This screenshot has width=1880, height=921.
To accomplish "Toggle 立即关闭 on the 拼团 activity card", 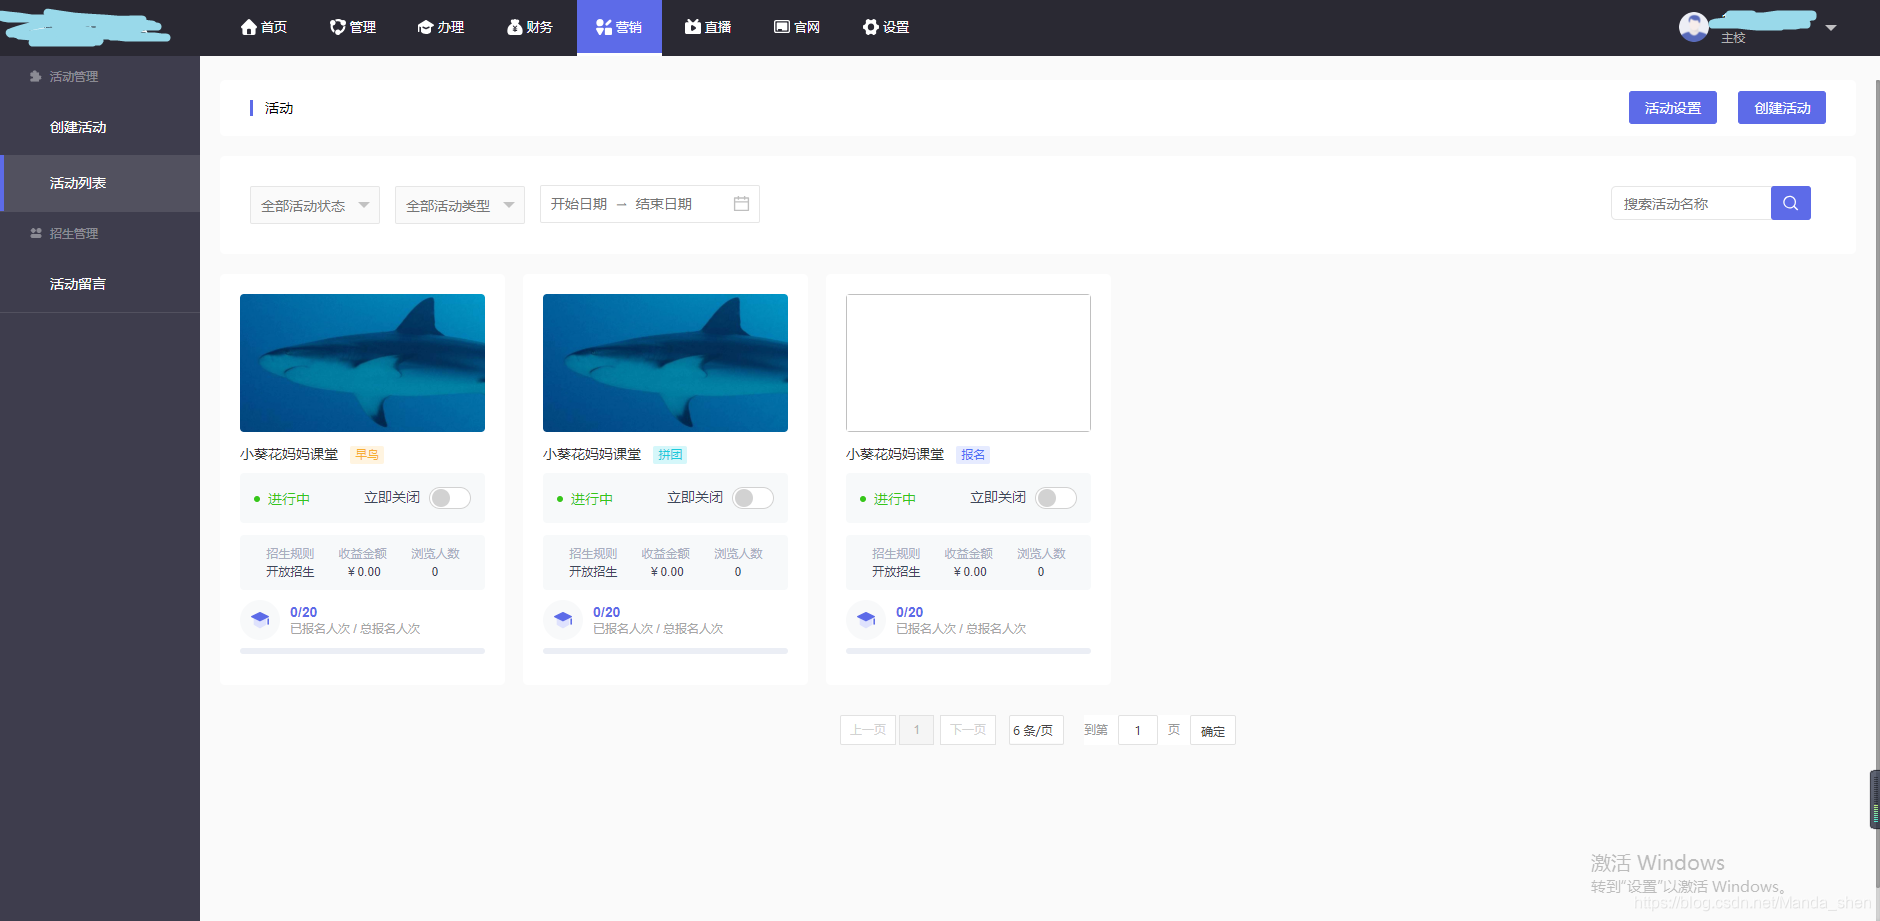I will tap(753, 497).
